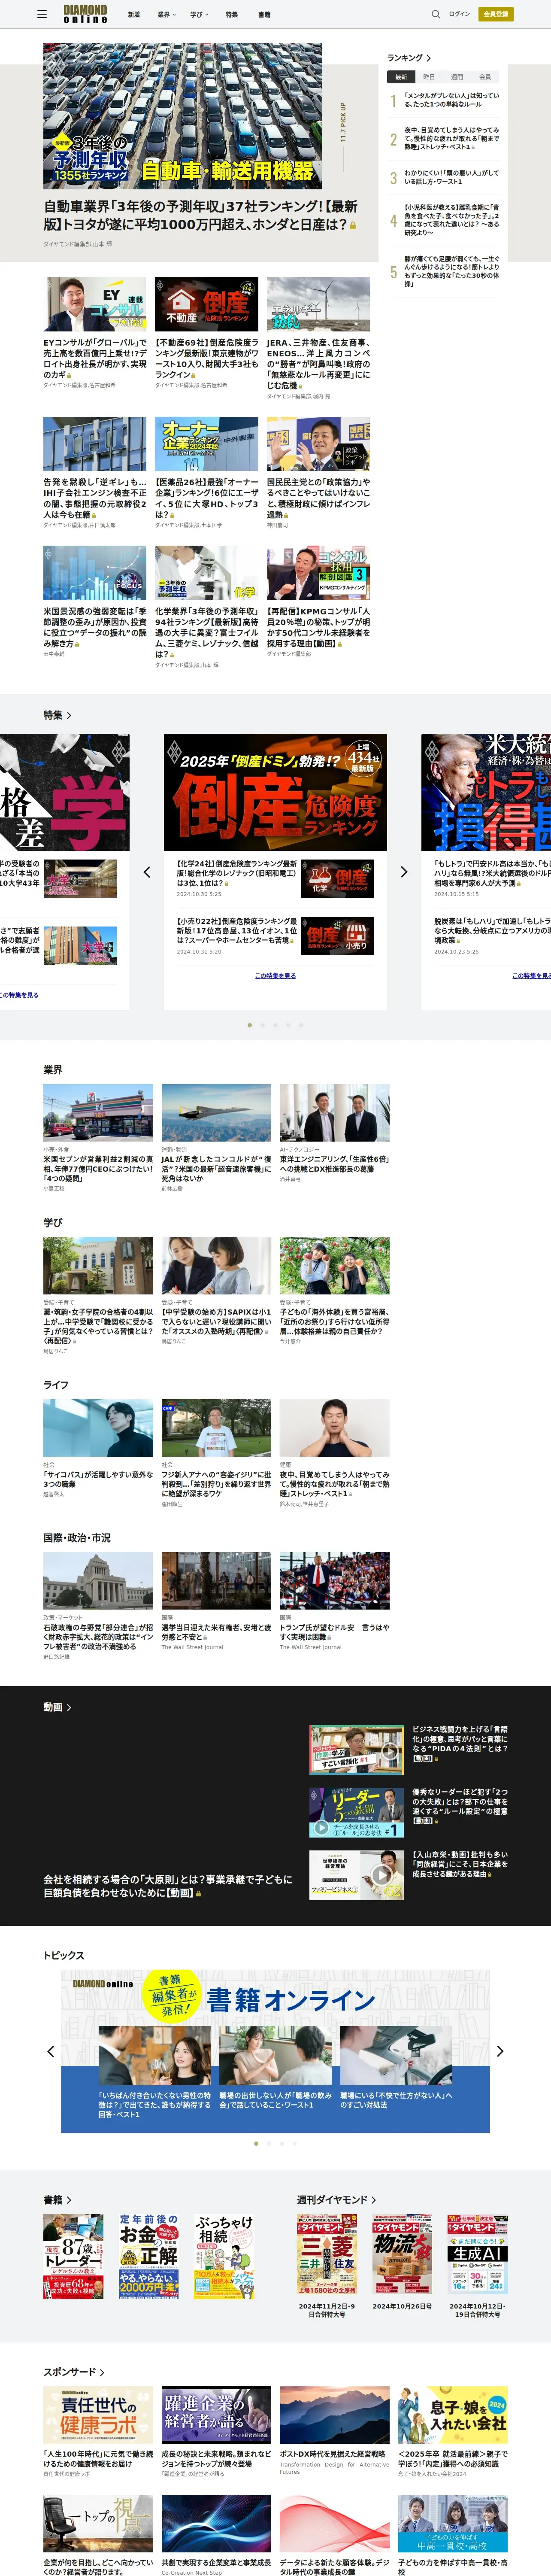Image resolution: width=551 pixels, height=2576 pixels.
Task: Open the 責任世代の健康ラボ sponsor tile
Action: point(98,2415)
